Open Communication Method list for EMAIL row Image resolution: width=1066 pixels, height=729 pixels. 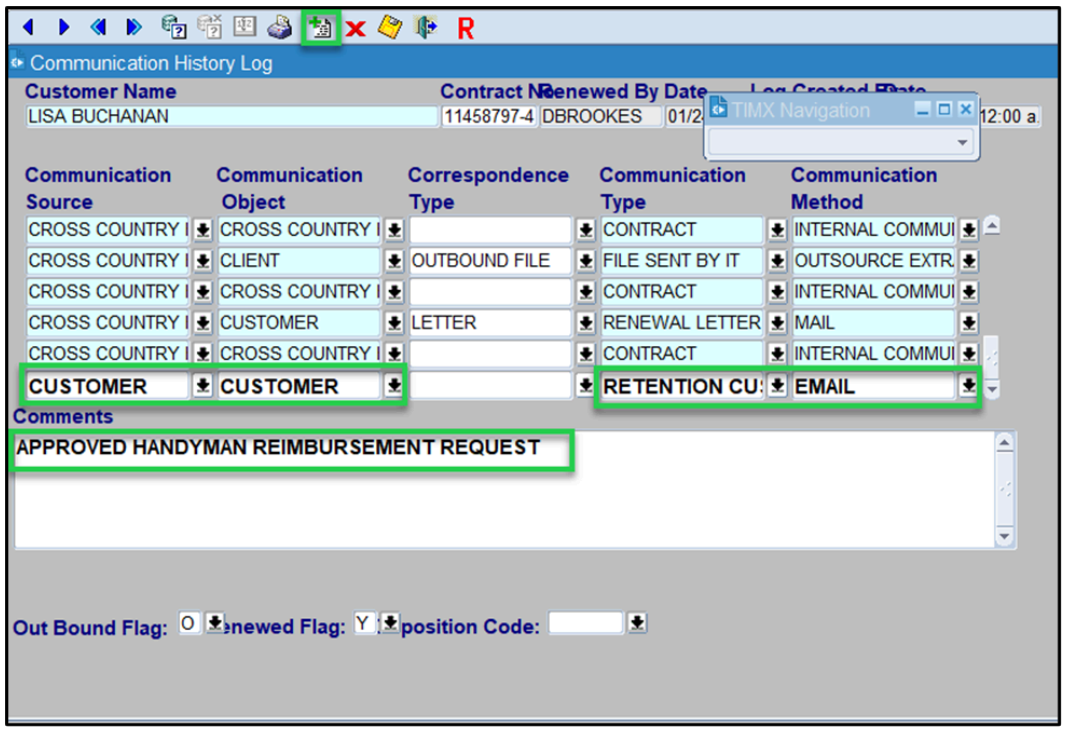click(x=968, y=386)
